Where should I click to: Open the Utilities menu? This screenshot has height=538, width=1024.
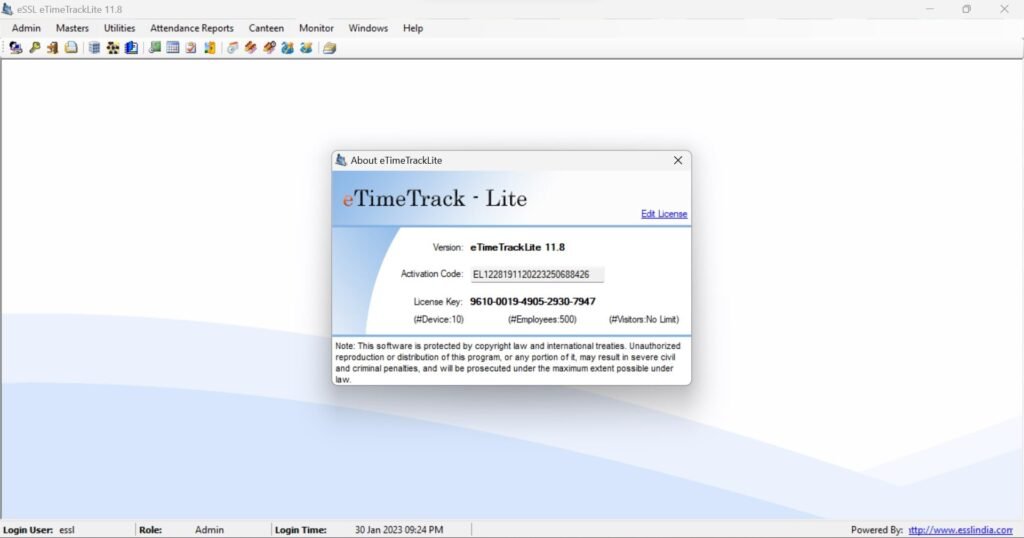tap(120, 28)
